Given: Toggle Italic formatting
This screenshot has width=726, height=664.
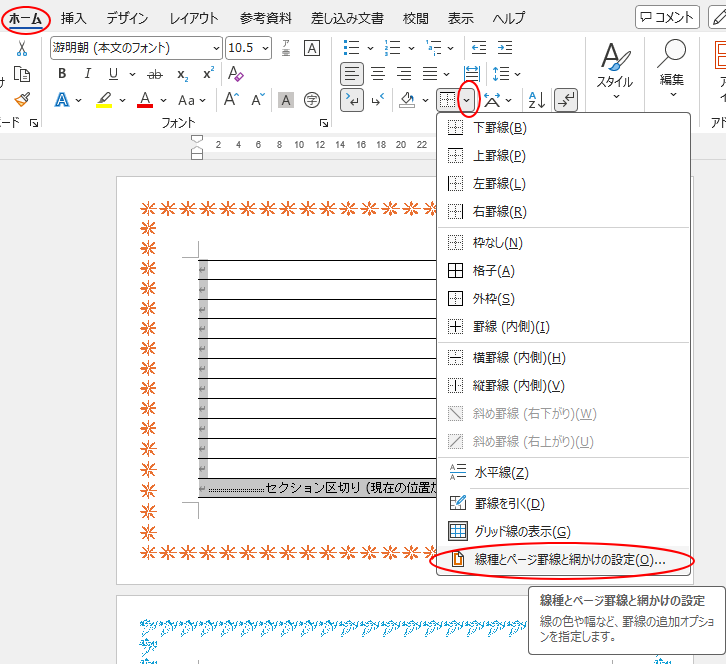Looking at the screenshot, I should pos(88,74).
